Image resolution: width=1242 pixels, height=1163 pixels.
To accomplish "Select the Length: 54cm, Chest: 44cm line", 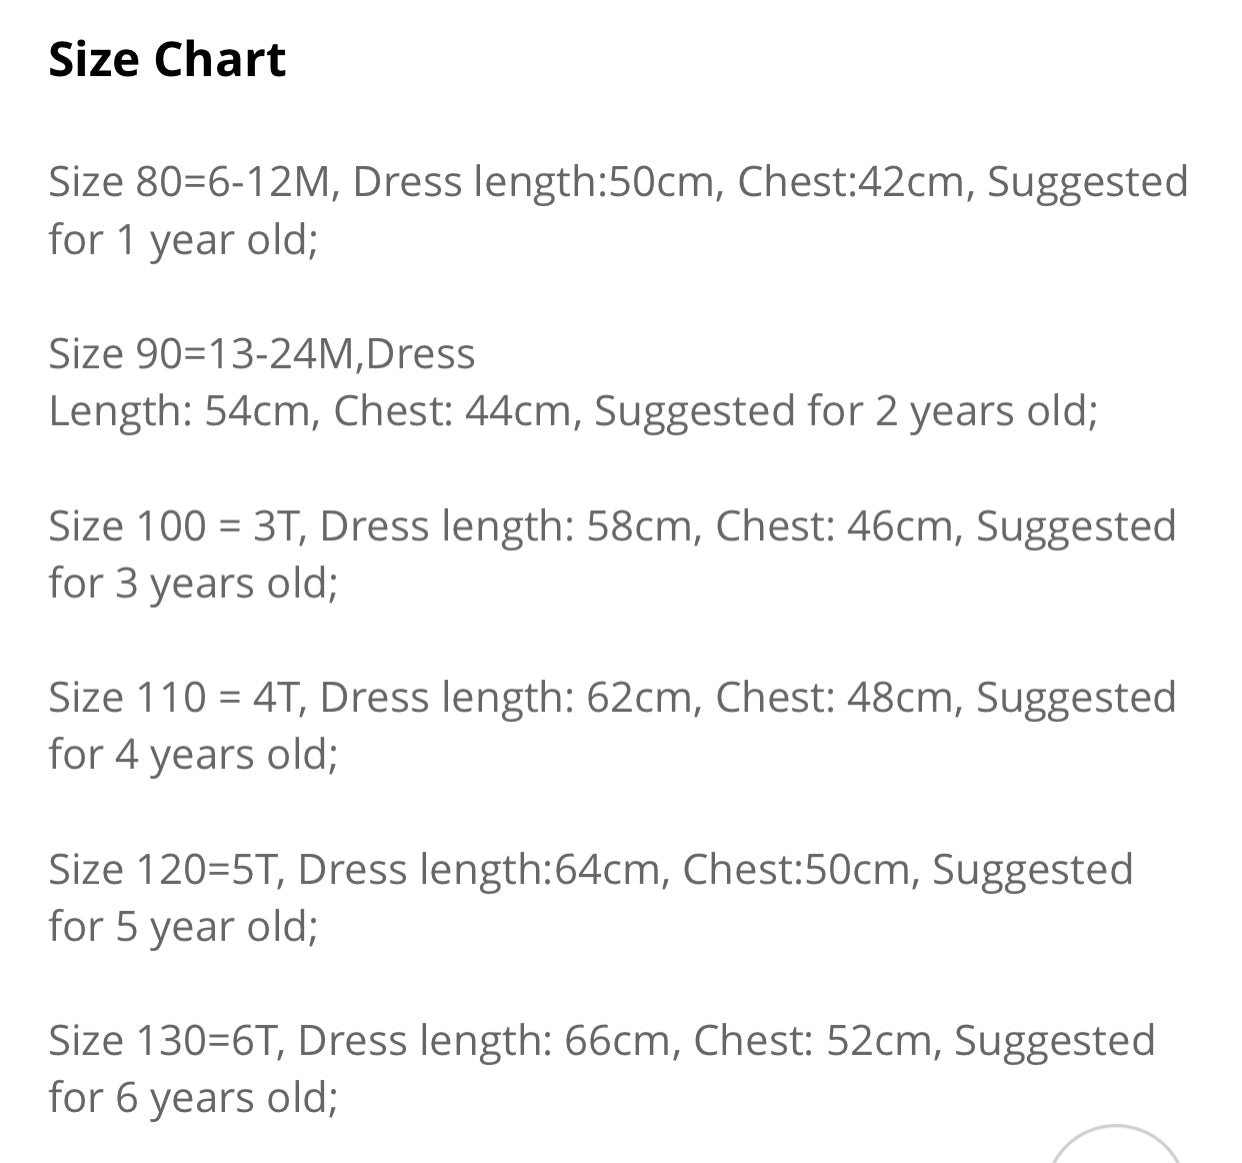I will 573,412.
